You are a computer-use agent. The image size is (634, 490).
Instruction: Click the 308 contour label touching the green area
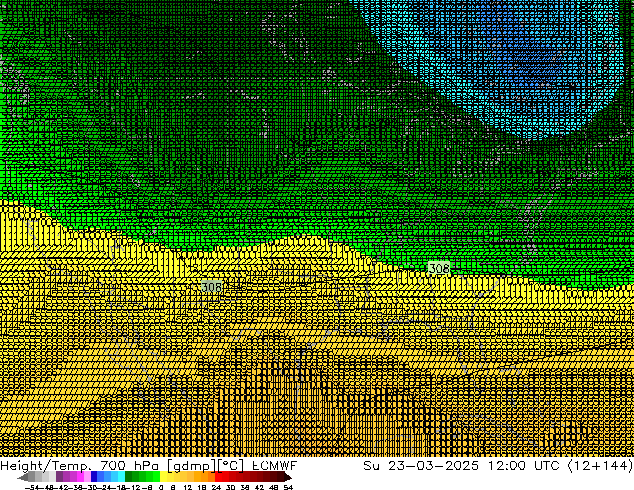(439, 268)
